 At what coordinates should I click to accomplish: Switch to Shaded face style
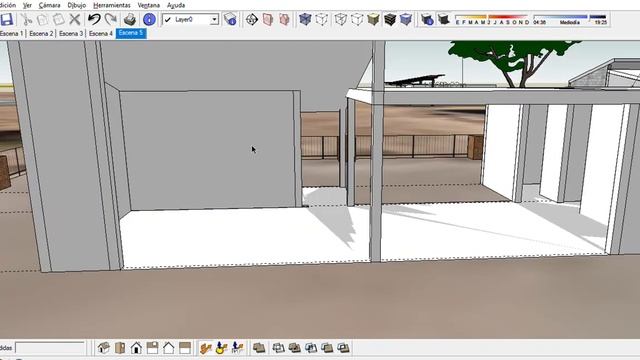373,19
